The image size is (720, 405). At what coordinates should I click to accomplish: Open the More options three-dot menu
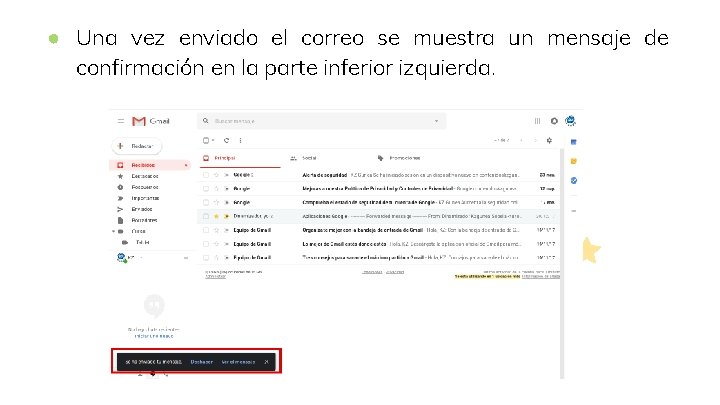coord(240,141)
